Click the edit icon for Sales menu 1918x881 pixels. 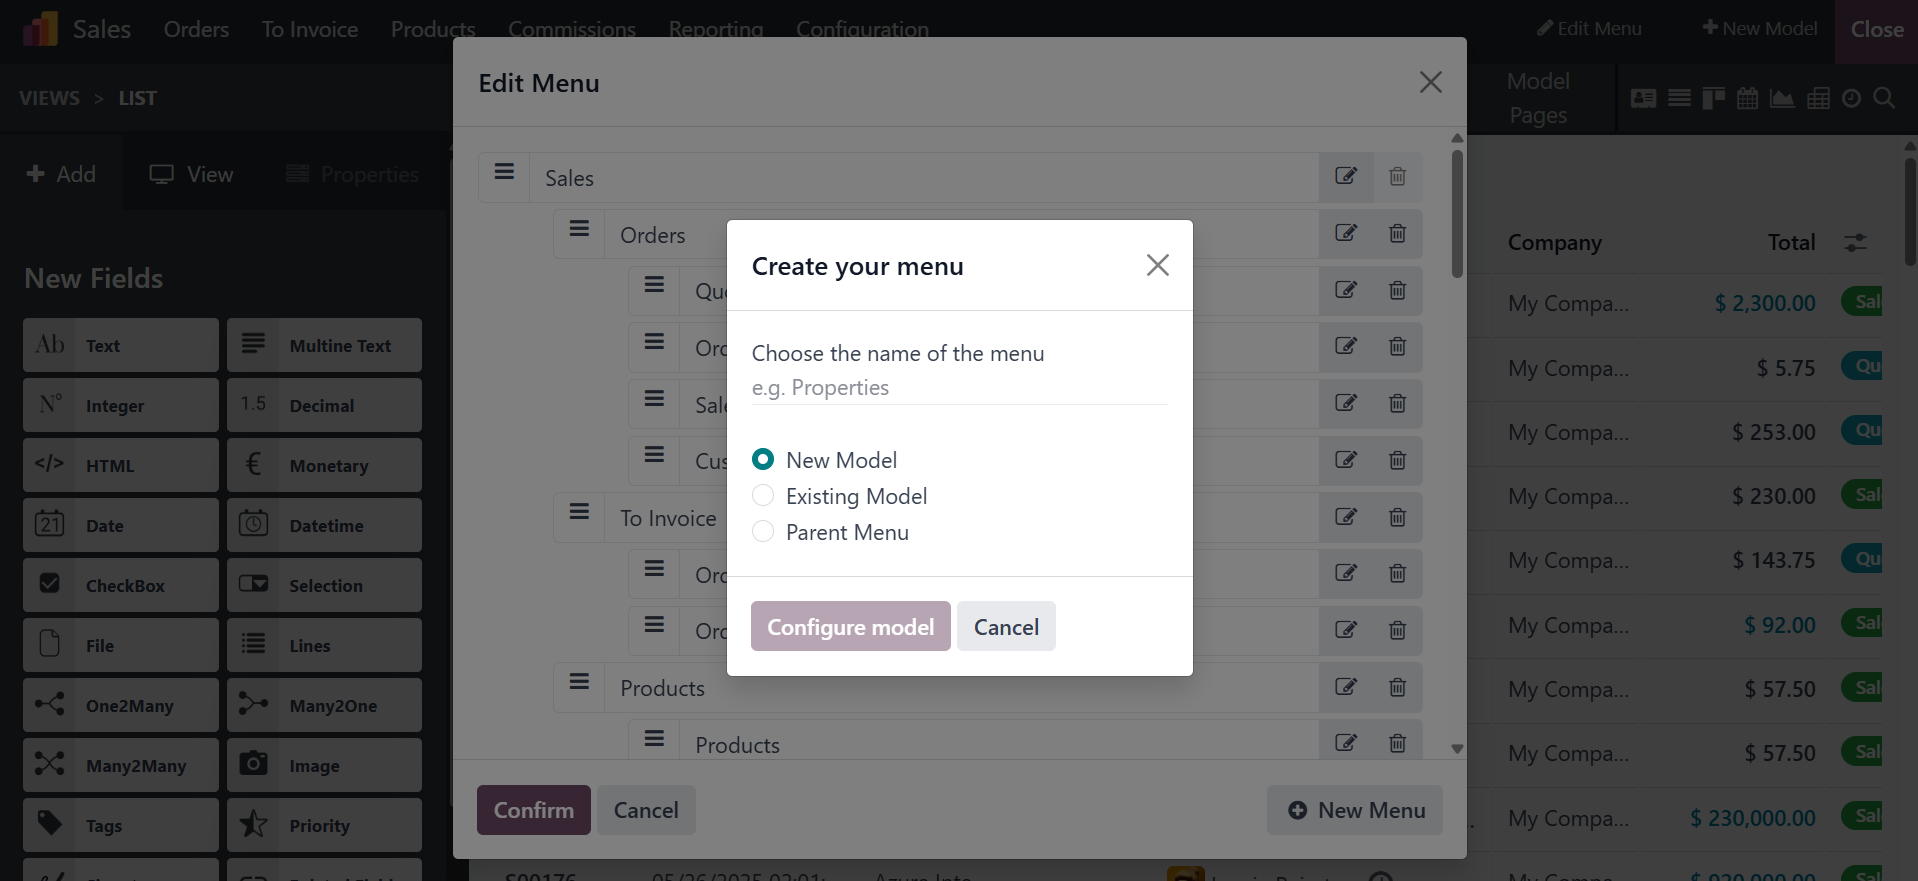pyautogui.click(x=1346, y=177)
